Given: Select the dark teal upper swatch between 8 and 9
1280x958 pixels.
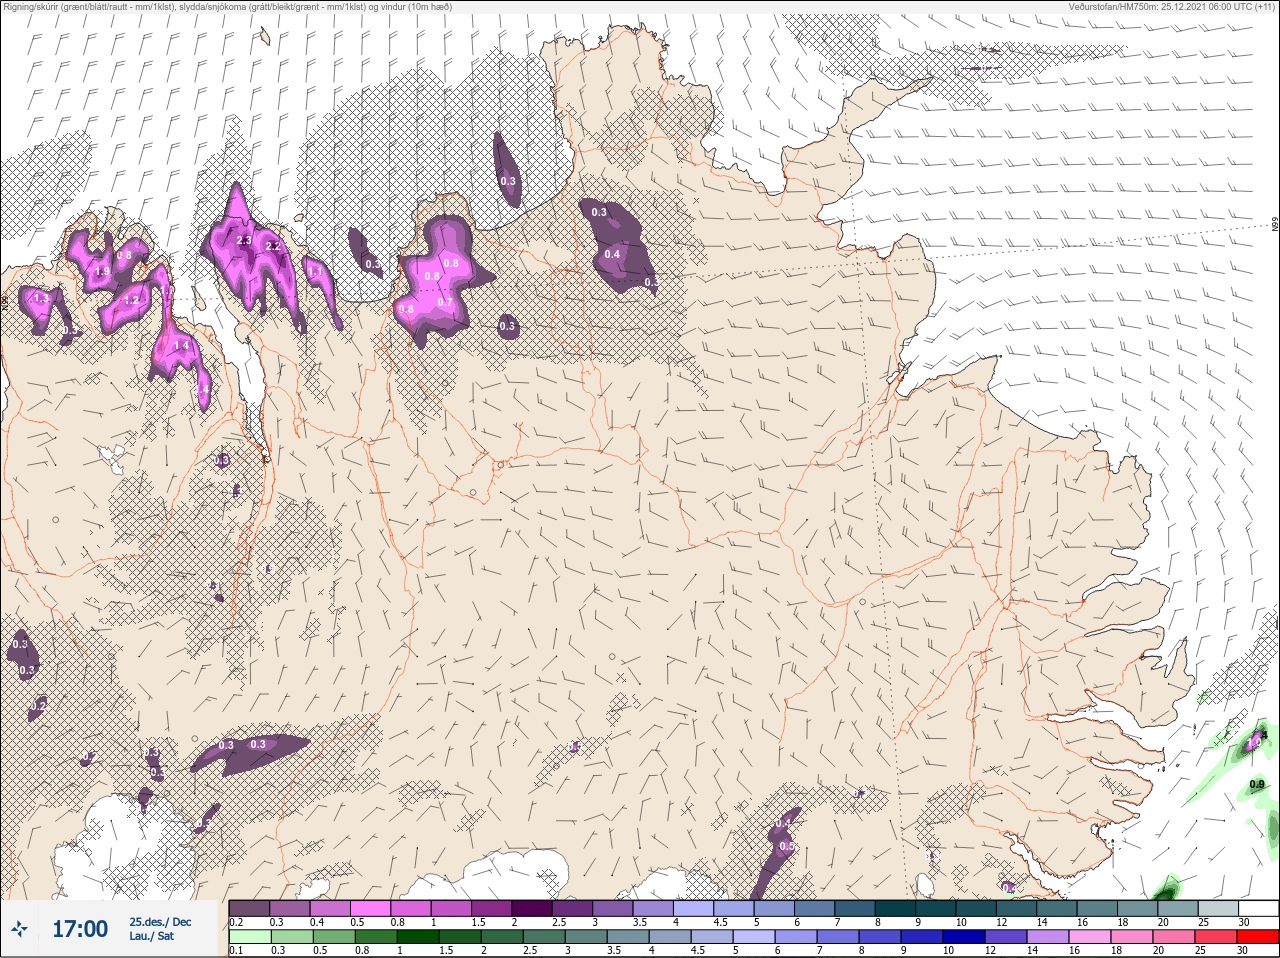Looking at the screenshot, I should click(897, 908).
